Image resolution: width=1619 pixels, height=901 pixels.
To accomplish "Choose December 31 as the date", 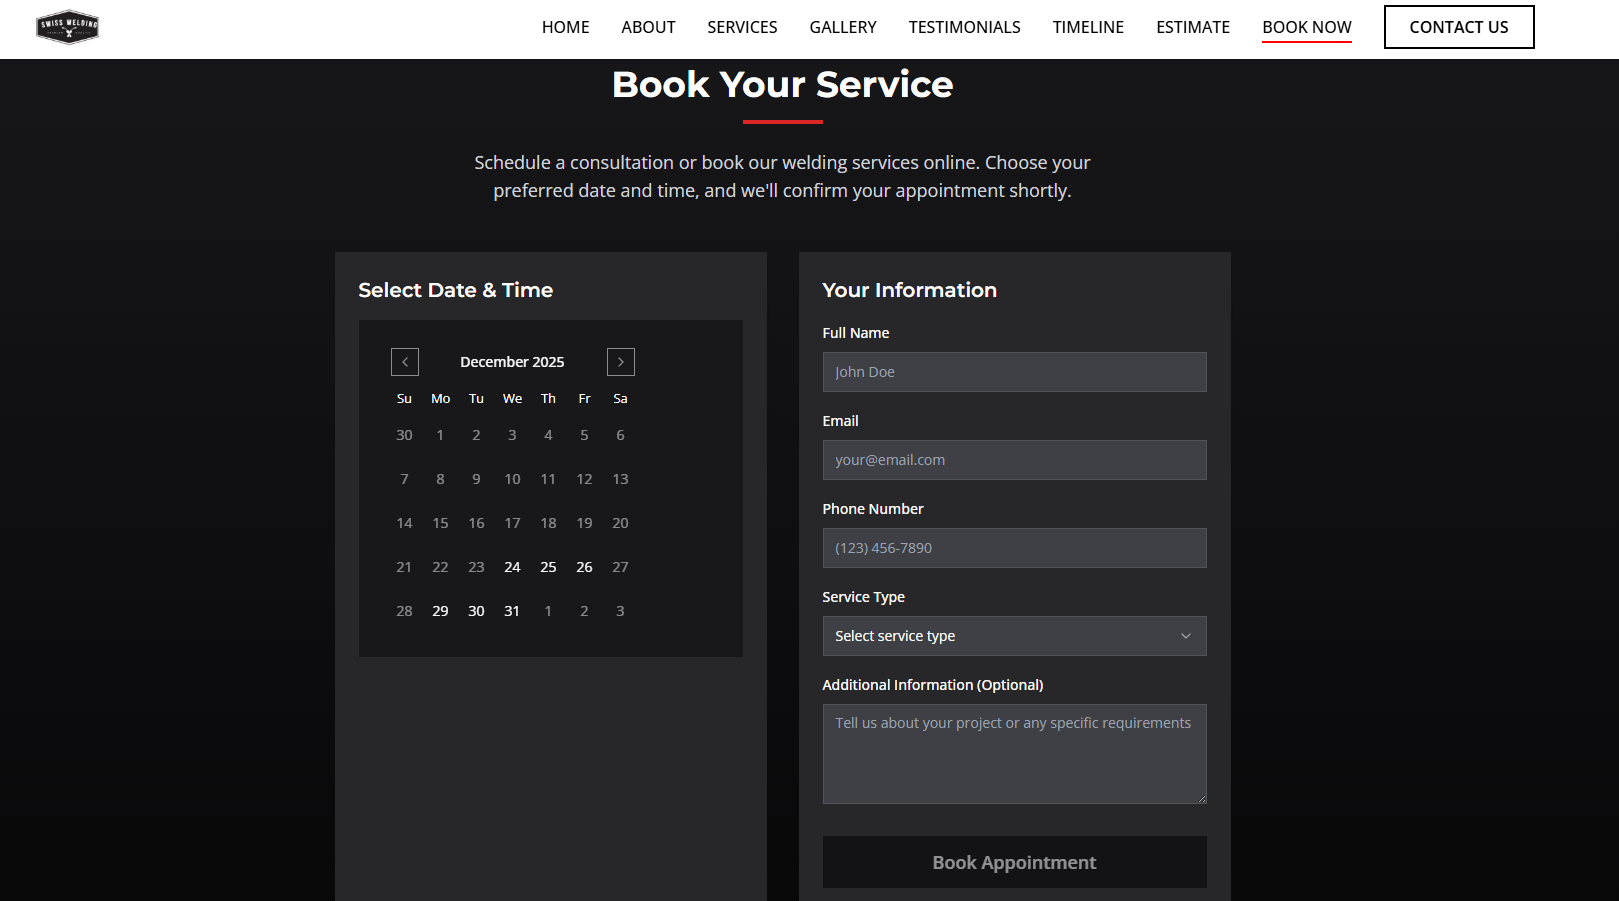I will point(512,611).
